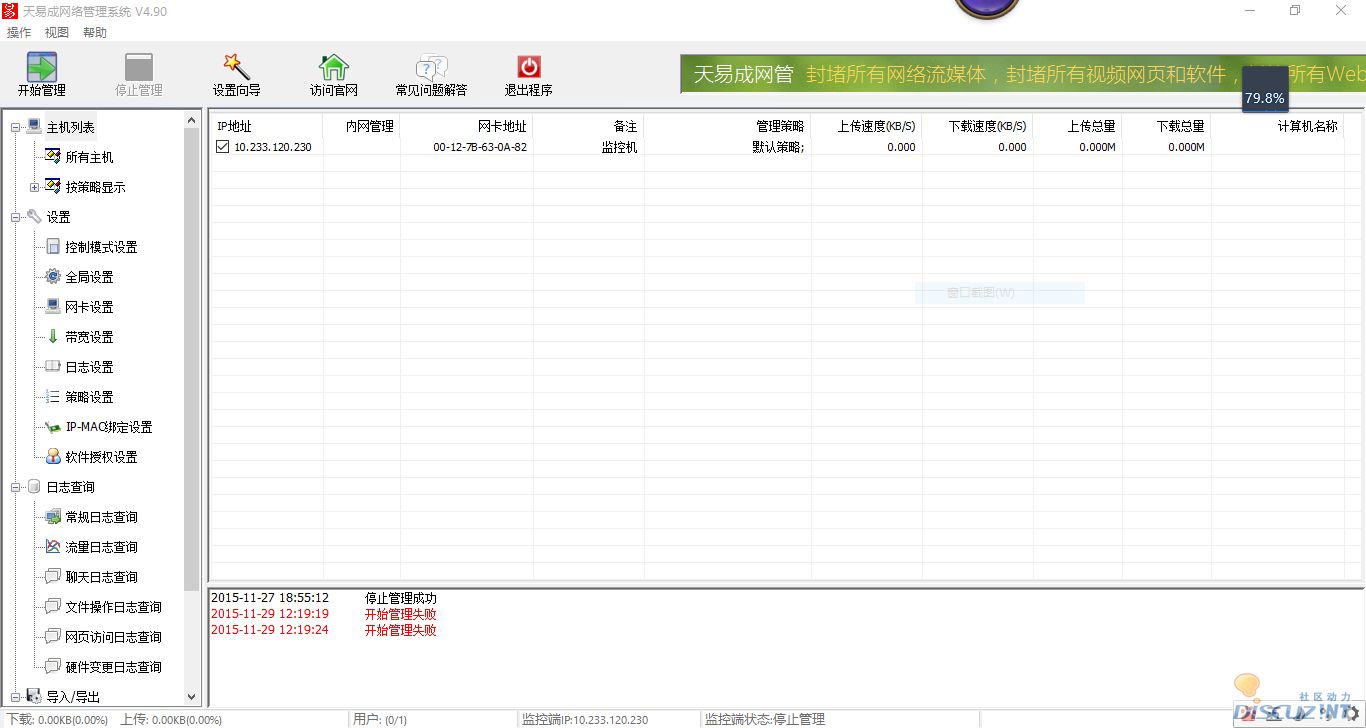Open the 设置向导 setup wizard
Screen dimensions: 1366x728
click(236, 68)
